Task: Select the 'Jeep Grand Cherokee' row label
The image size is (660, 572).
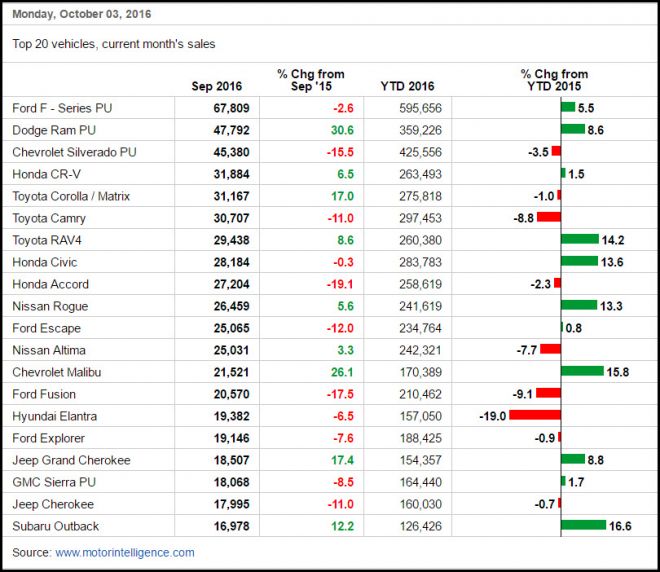Action: point(71,460)
